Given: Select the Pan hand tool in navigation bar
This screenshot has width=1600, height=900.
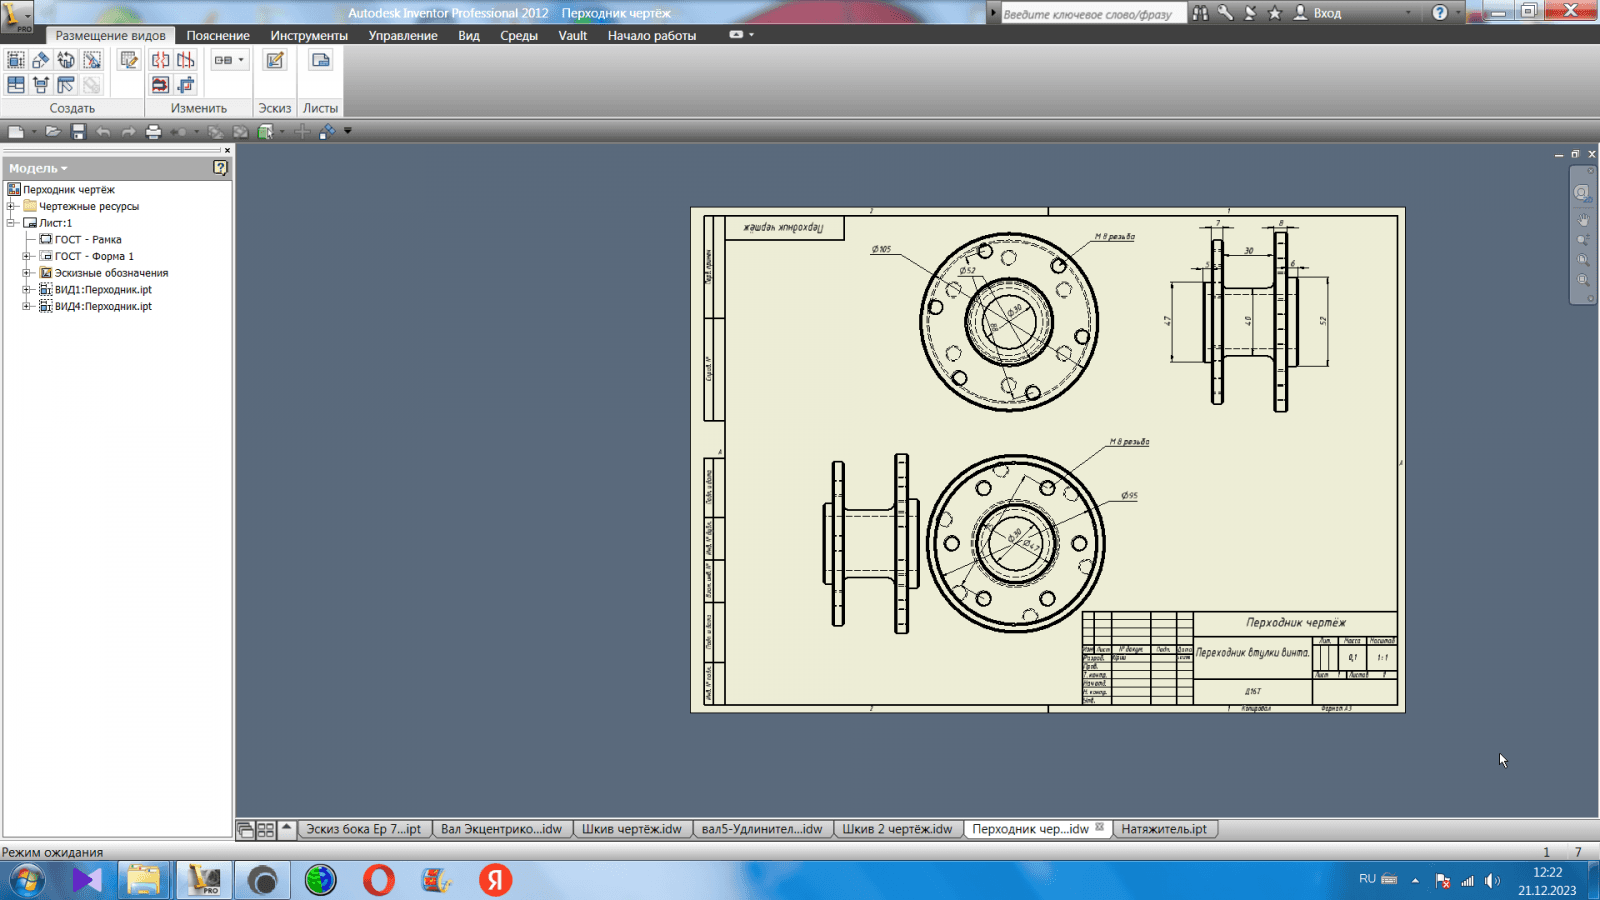Looking at the screenshot, I should pyautogui.click(x=1583, y=219).
